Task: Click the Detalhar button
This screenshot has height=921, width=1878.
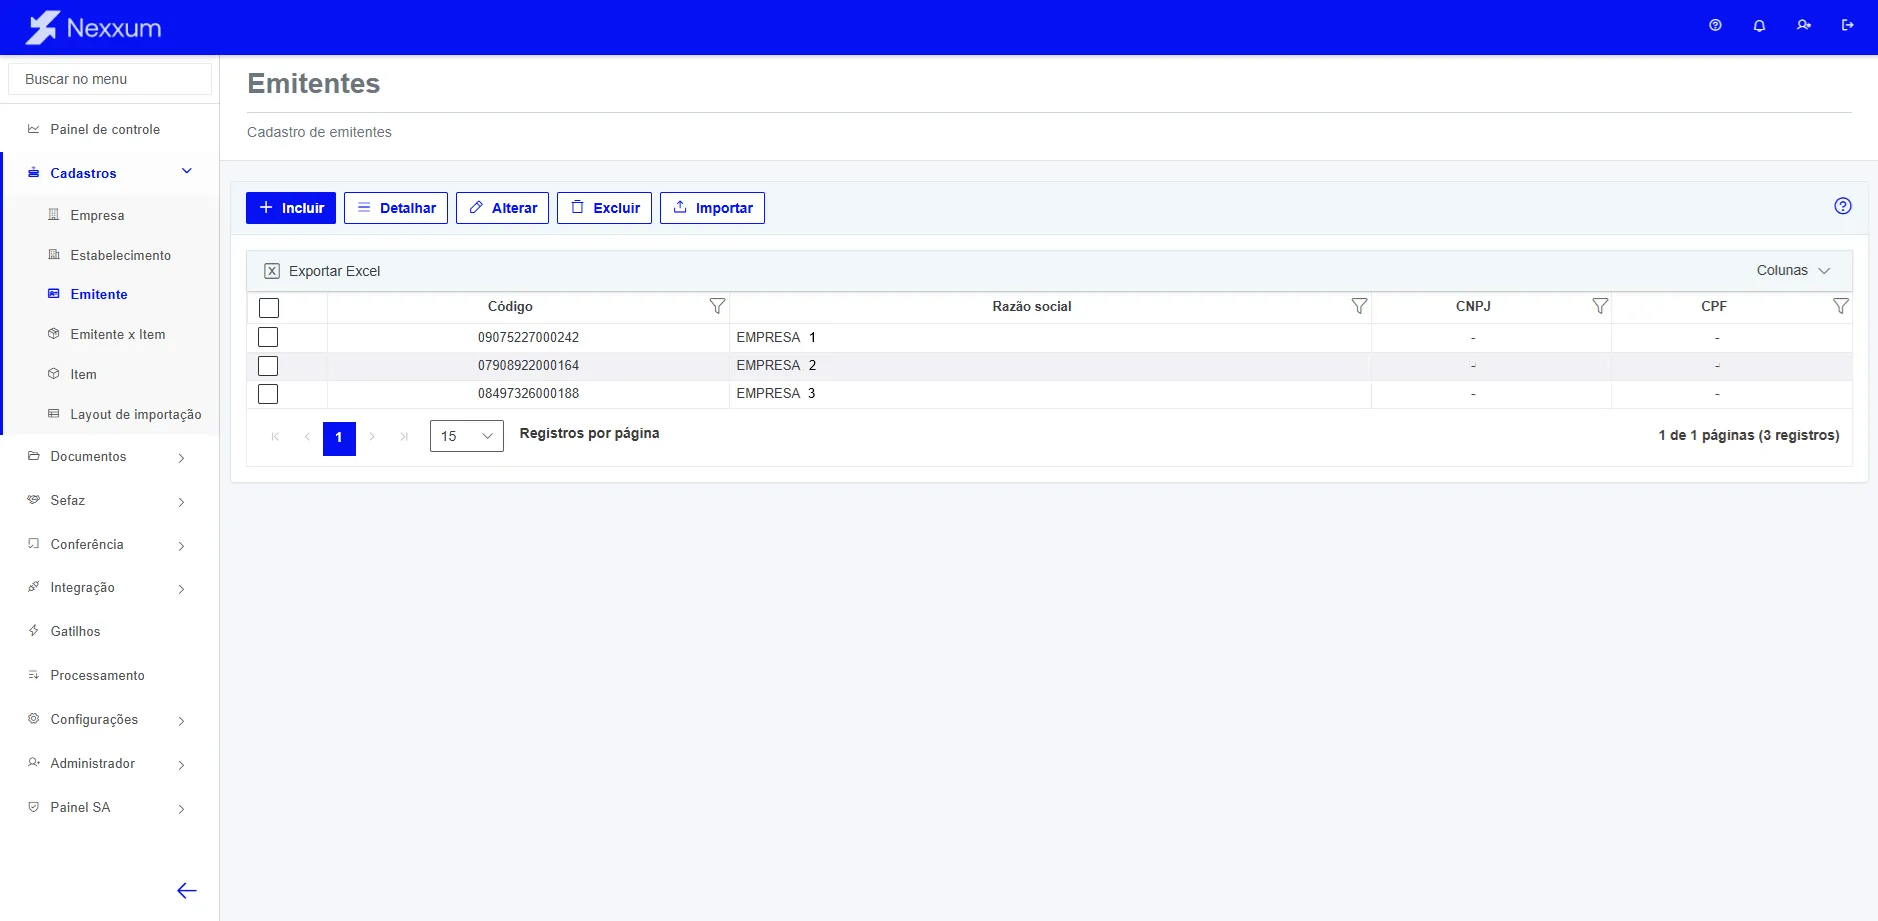Action: [396, 208]
